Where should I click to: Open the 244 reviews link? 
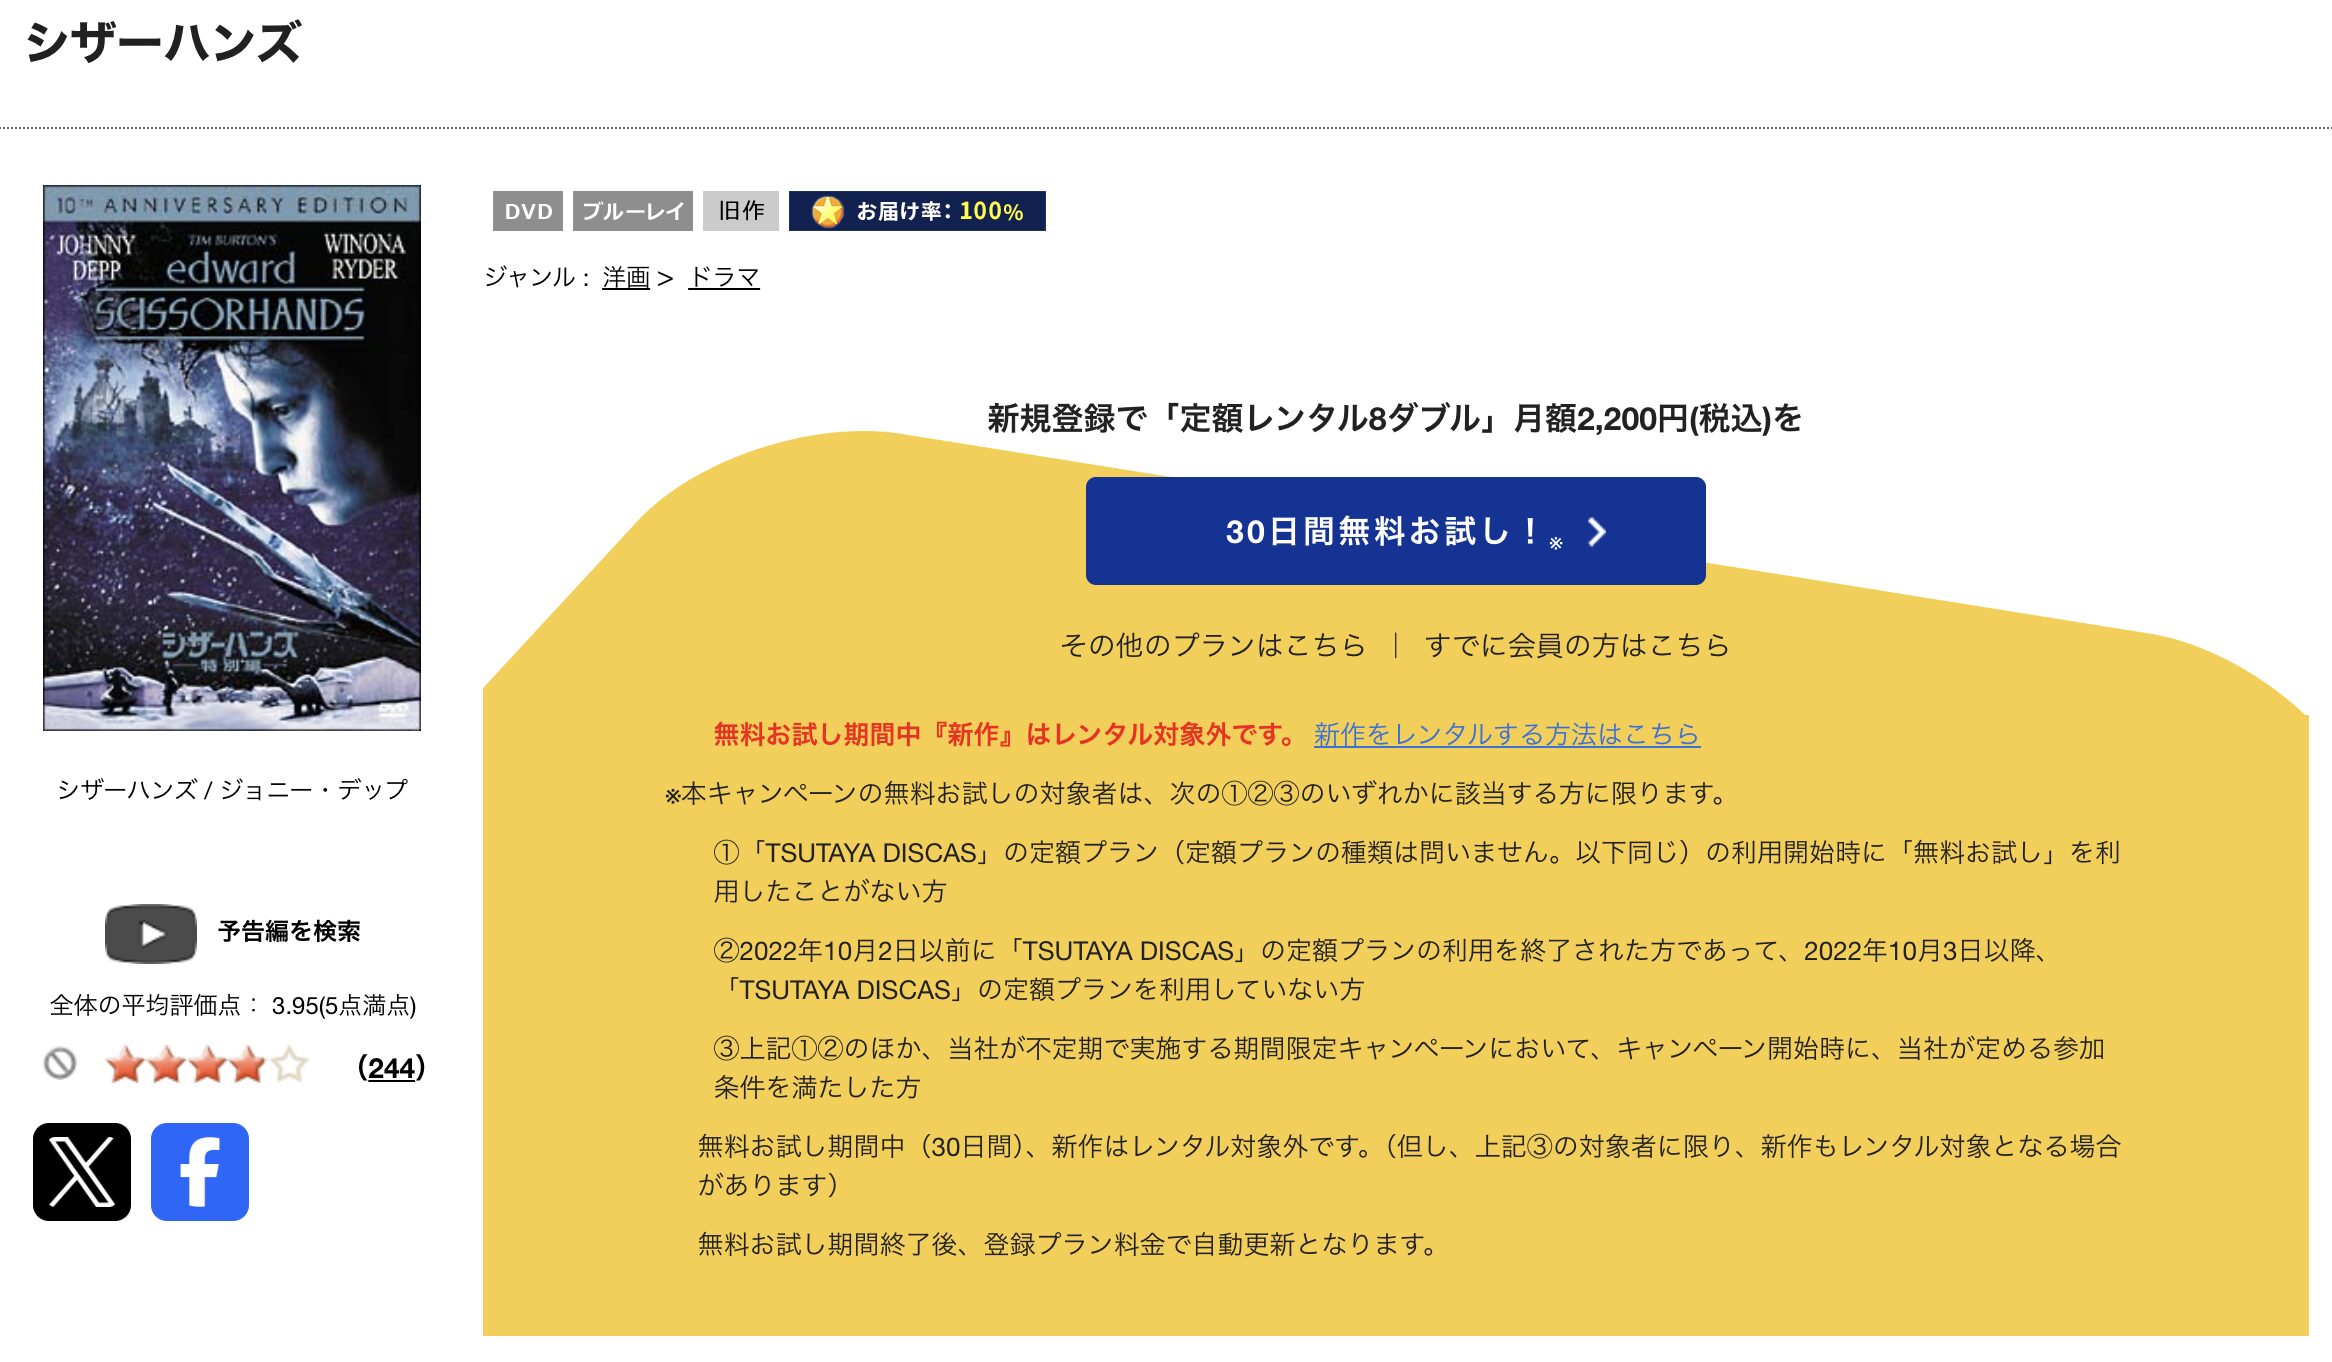pos(391,1068)
